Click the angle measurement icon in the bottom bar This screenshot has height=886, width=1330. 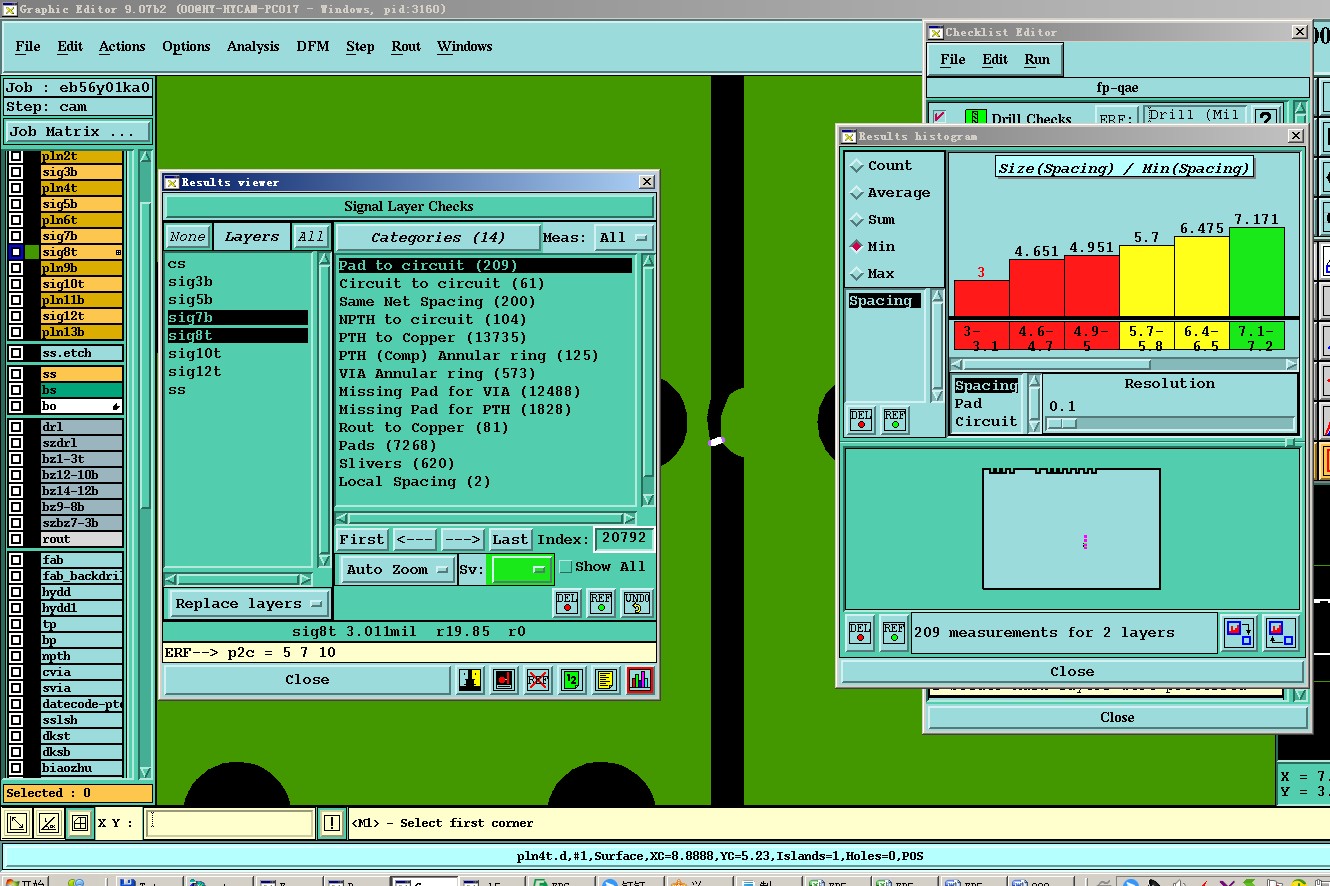(x=49, y=824)
